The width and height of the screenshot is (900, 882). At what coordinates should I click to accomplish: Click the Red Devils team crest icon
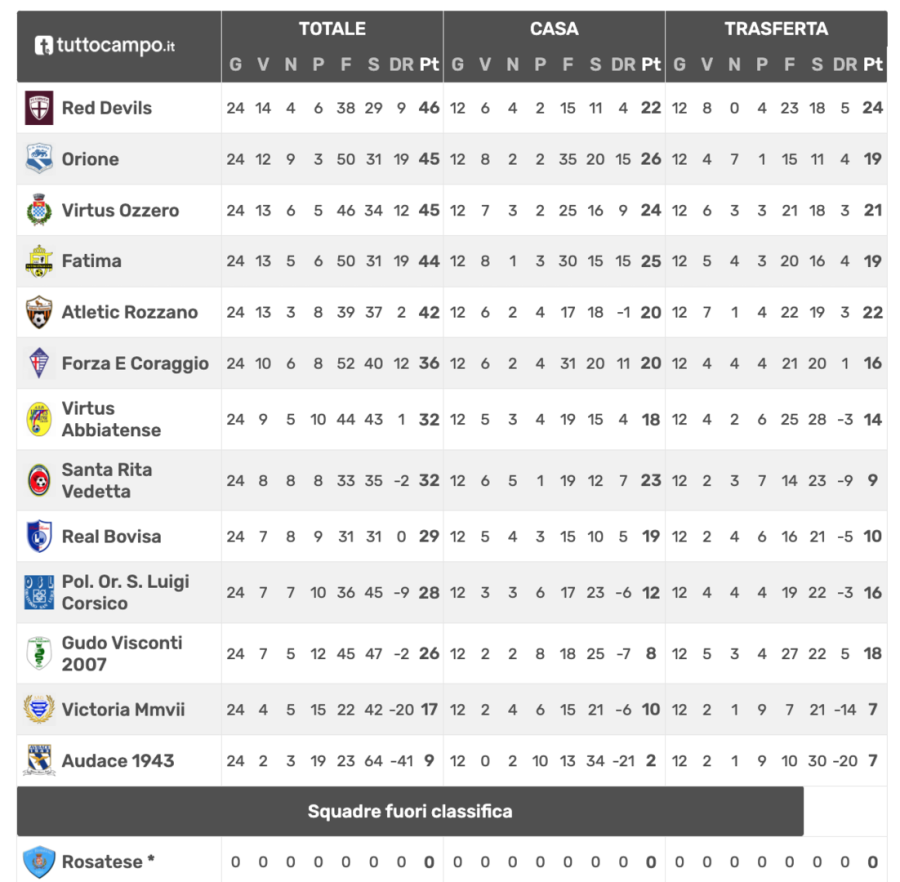coord(39,108)
